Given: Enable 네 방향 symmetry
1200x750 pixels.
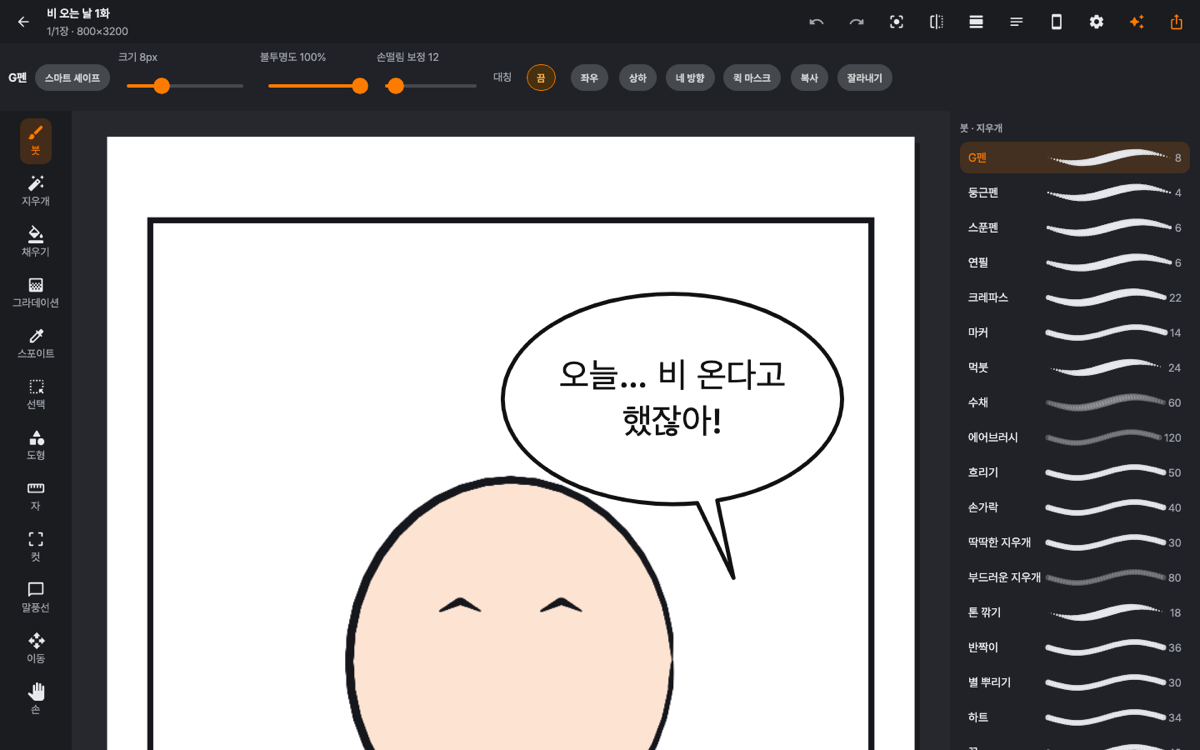Looking at the screenshot, I should pyautogui.click(x=690, y=78).
